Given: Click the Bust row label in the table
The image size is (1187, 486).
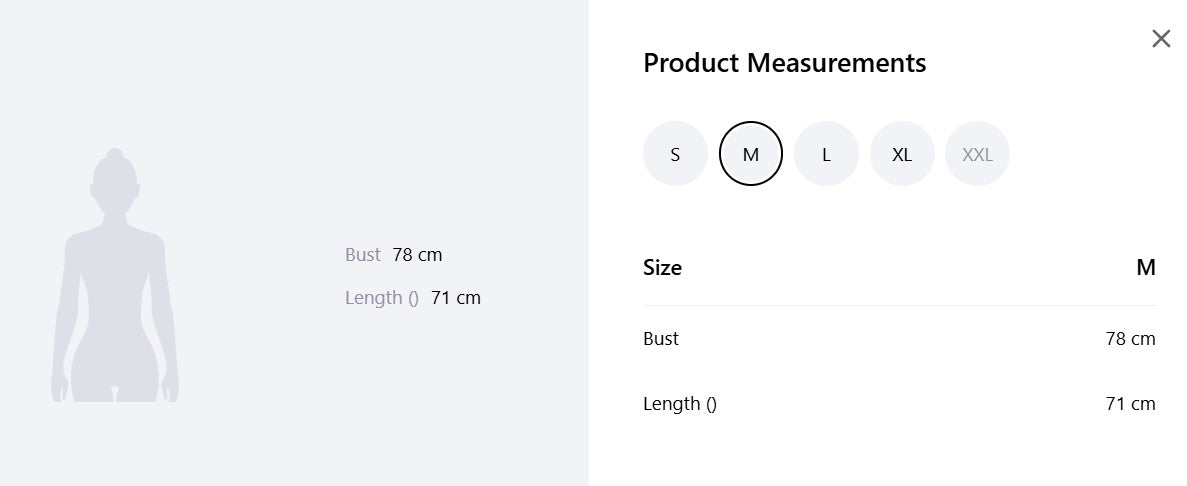Looking at the screenshot, I should pos(661,338).
